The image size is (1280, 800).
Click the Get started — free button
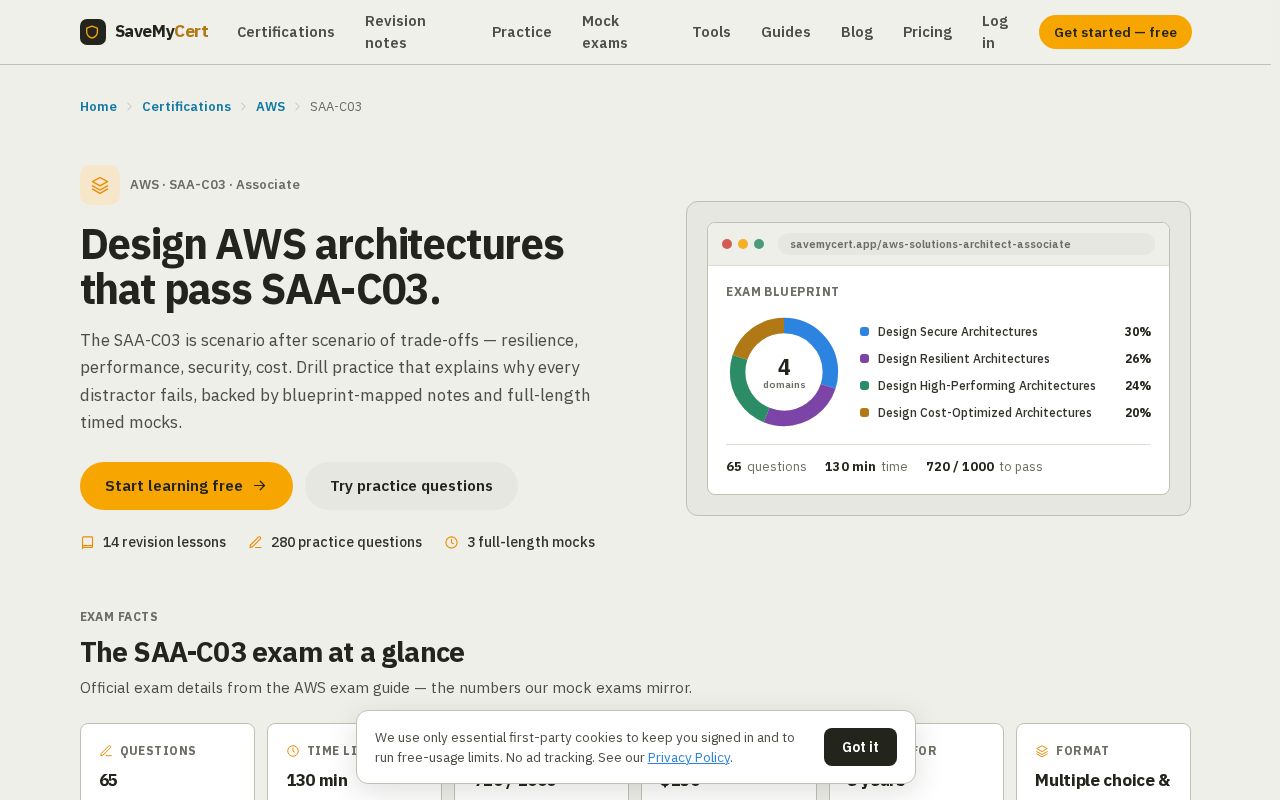pyautogui.click(x=1115, y=32)
